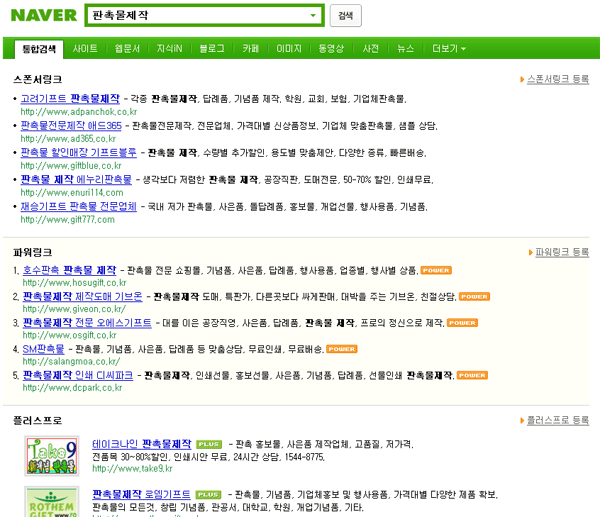Screen dimensions: 600x517
Task: Select the 통합검색 tab
Action: tap(39, 49)
